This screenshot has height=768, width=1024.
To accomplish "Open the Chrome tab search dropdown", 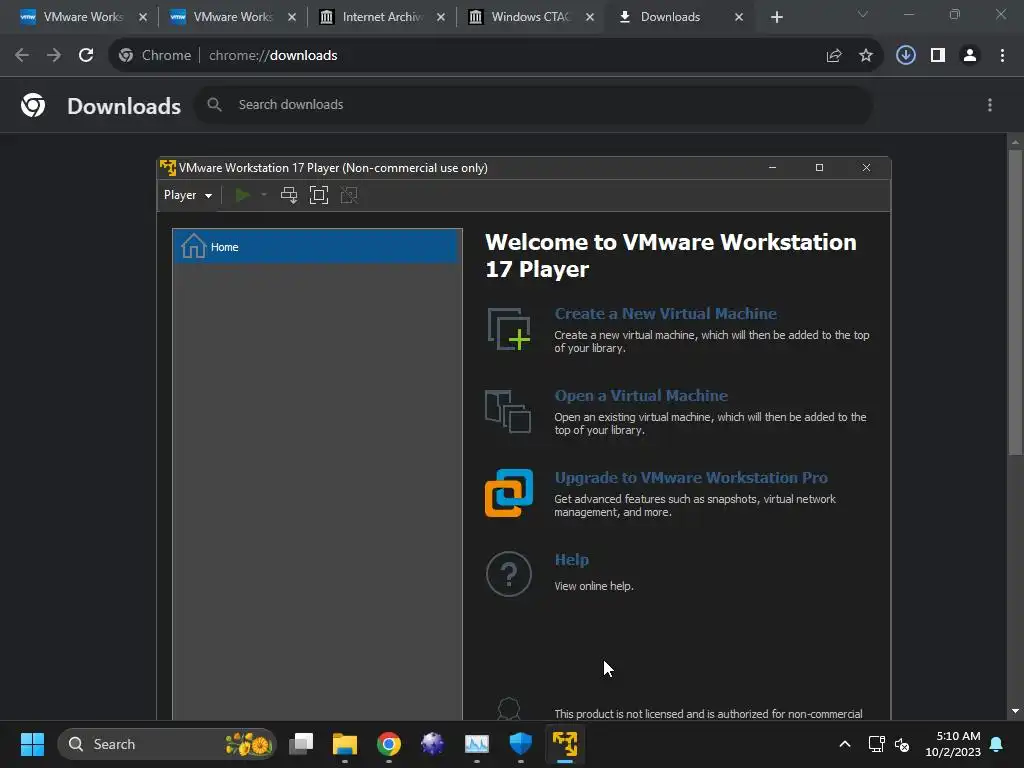I will point(863,14).
